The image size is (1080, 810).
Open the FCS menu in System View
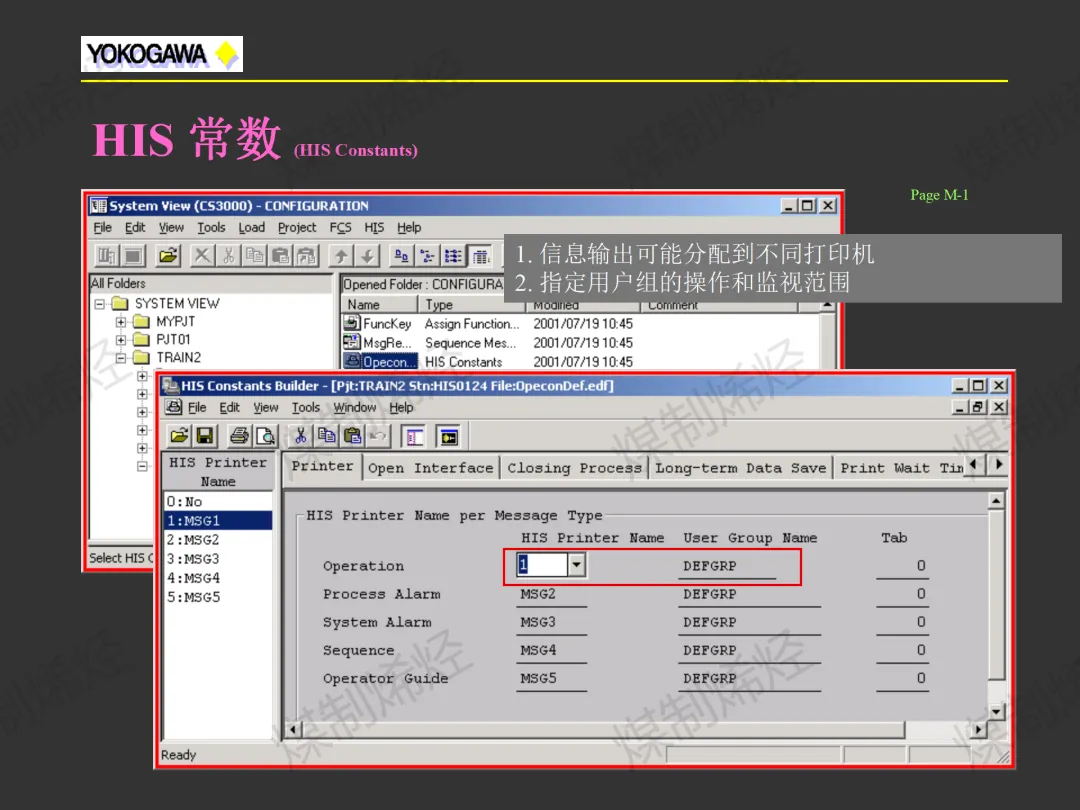(340, 227)
